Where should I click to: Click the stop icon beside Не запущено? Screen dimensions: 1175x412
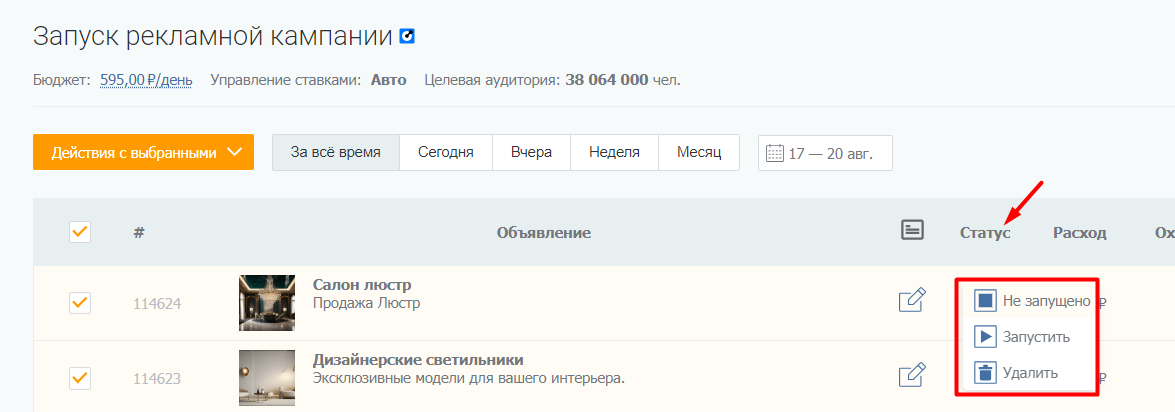point(985,300)
